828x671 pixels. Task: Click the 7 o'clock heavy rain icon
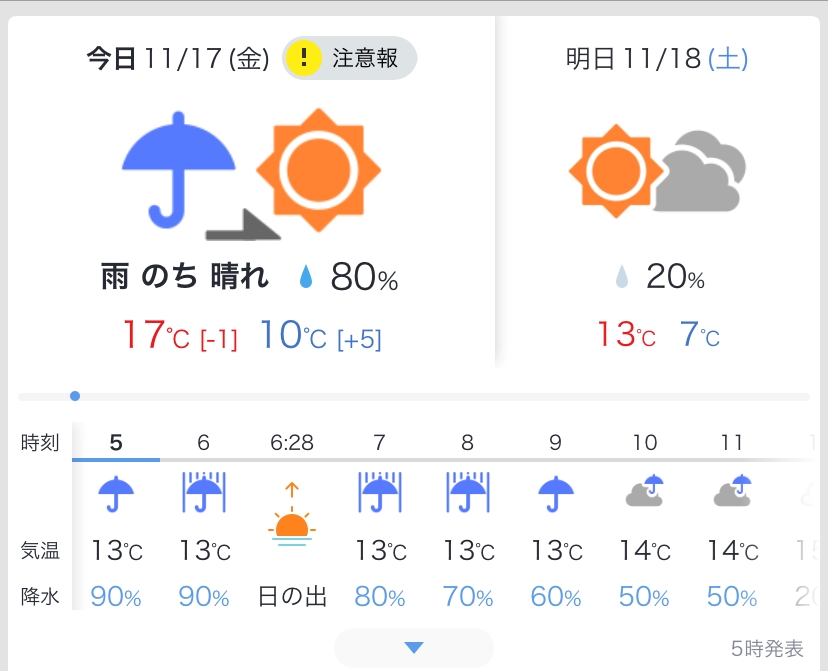(x=380, y=492)
